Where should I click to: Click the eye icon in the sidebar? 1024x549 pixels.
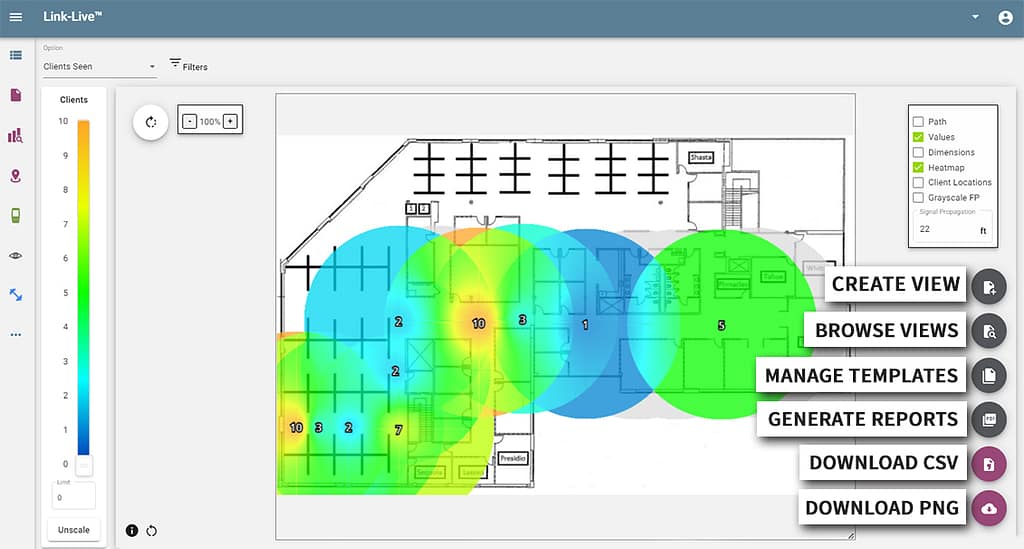point(15,256)
